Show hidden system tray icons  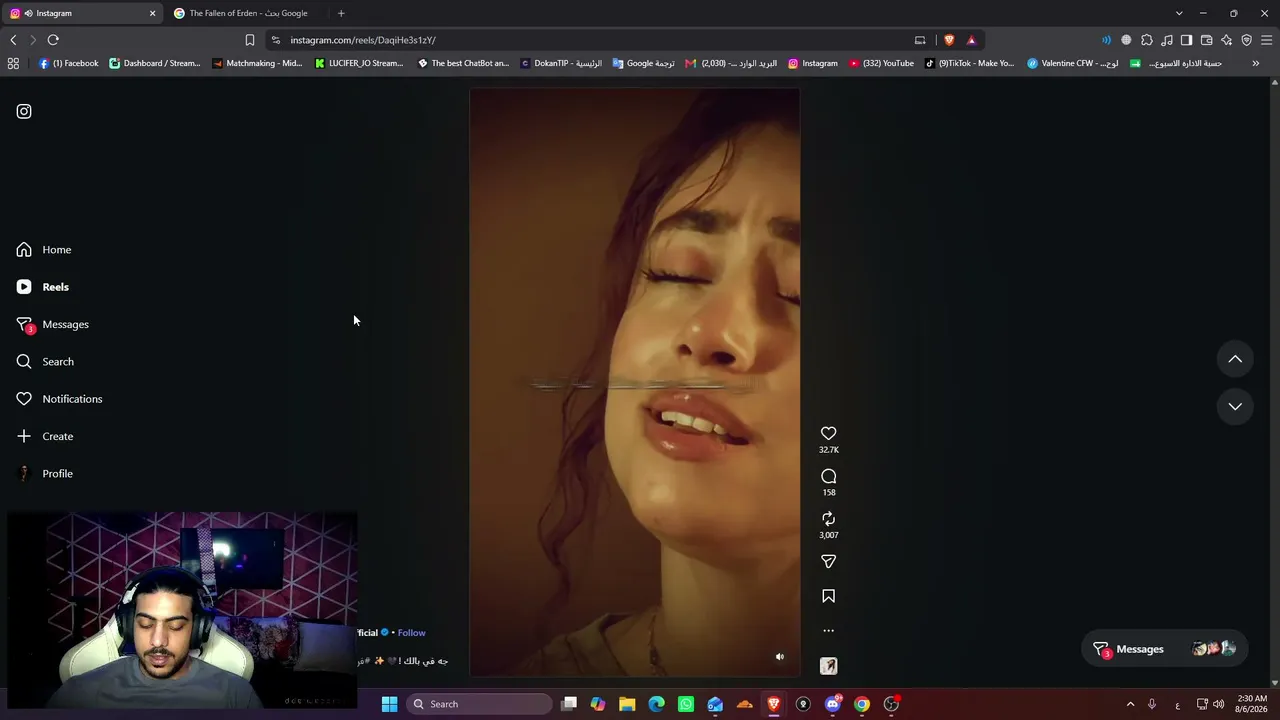tap(1131, 704)
